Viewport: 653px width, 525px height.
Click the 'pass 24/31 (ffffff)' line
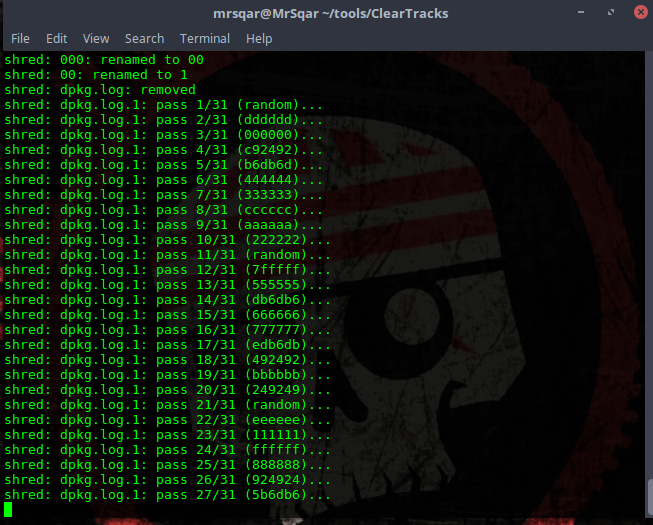[x=166, y=449]
